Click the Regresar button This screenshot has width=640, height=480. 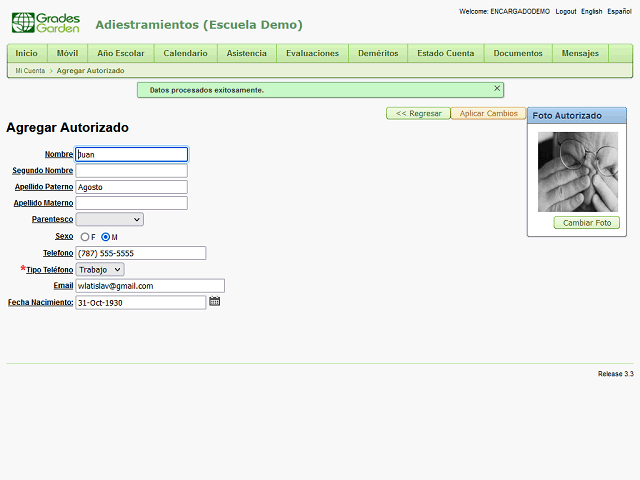point(418,113)
